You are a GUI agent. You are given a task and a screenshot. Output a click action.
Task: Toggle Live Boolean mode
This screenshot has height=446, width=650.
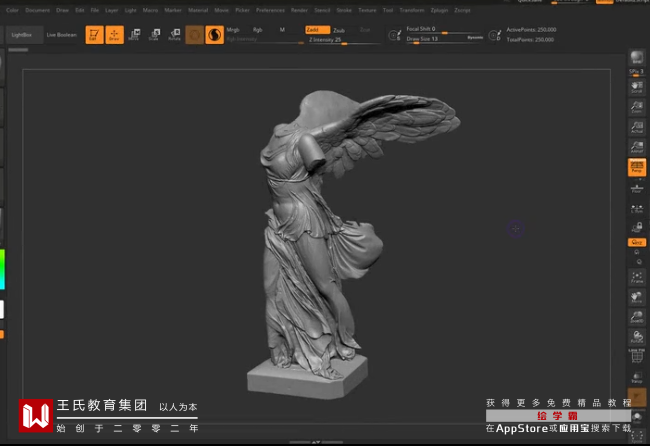(61, 35)
